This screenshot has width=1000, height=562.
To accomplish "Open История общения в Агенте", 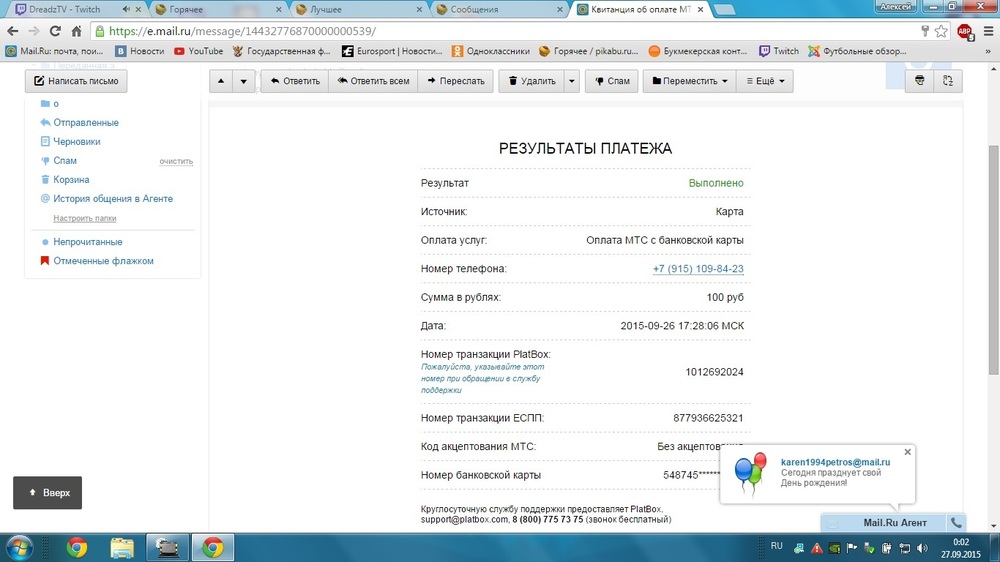I will tap(113, 199).
